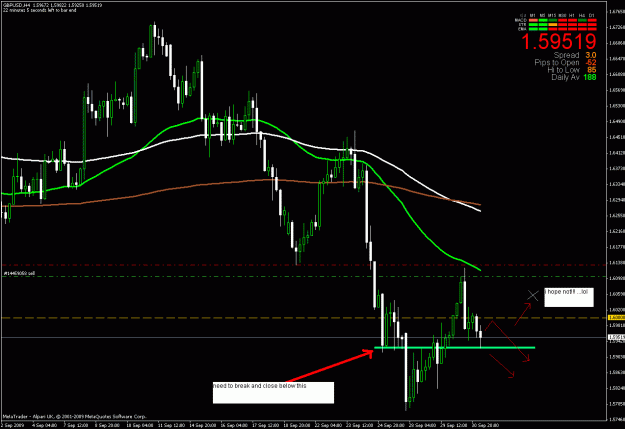The height and width of the screenshot is (429, 625).
Task: Click the orange STR signal bar under M15
Action: pyautogui.click(x=553, y=24)
